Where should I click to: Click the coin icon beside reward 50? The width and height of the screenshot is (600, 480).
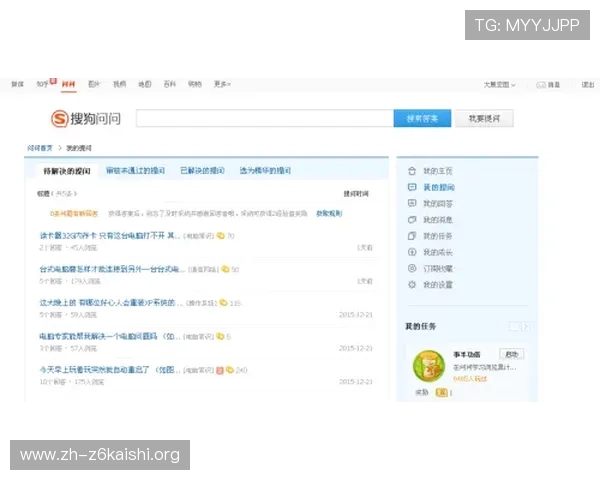point(225,269)
